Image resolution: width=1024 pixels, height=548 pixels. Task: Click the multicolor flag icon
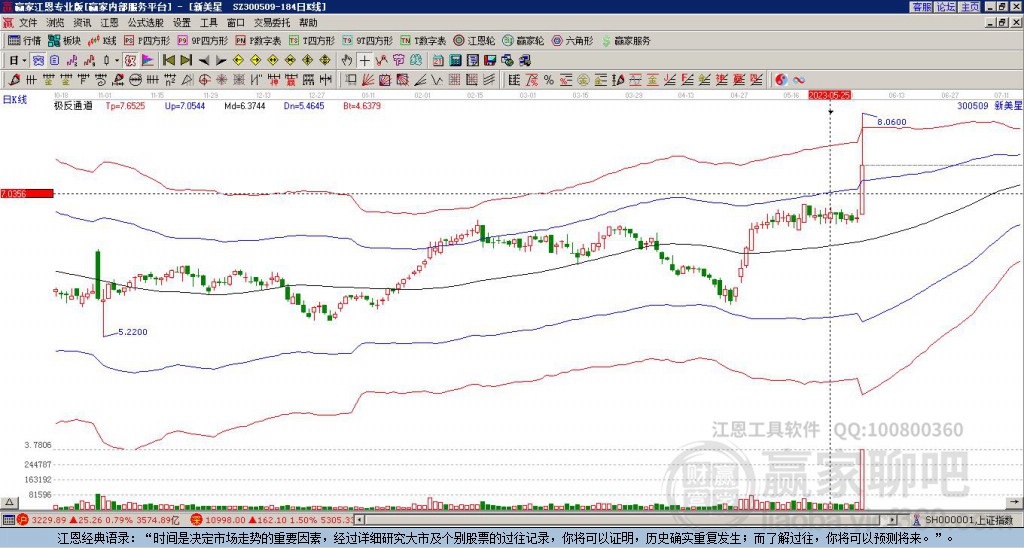[148, 60]
